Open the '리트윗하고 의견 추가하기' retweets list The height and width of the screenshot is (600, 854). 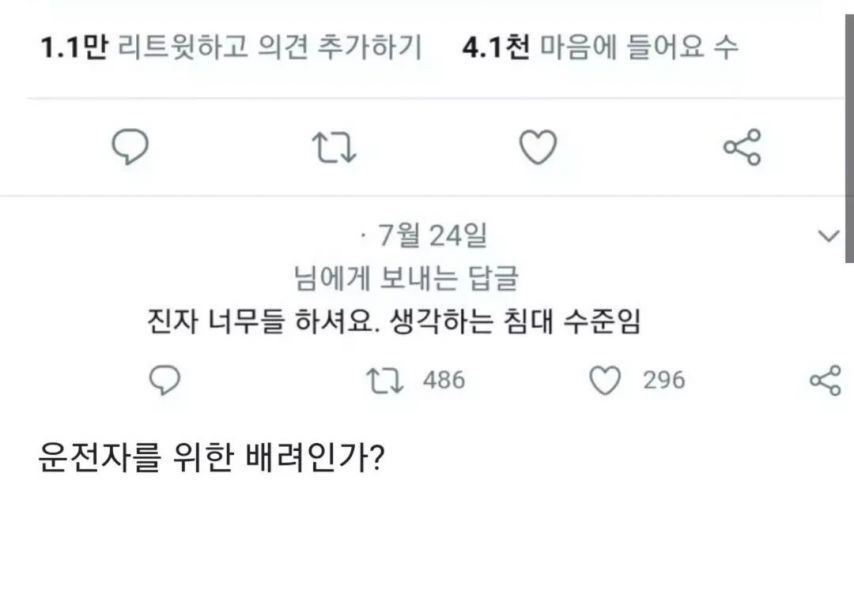tap(268, 47)
